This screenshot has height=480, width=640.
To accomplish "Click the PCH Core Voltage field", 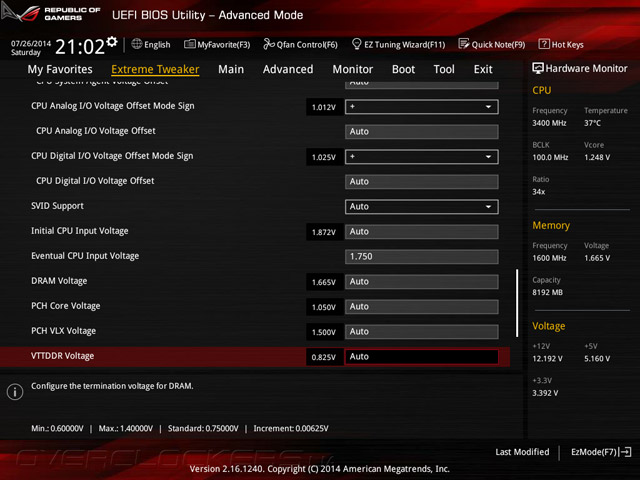I will (421, 307).
